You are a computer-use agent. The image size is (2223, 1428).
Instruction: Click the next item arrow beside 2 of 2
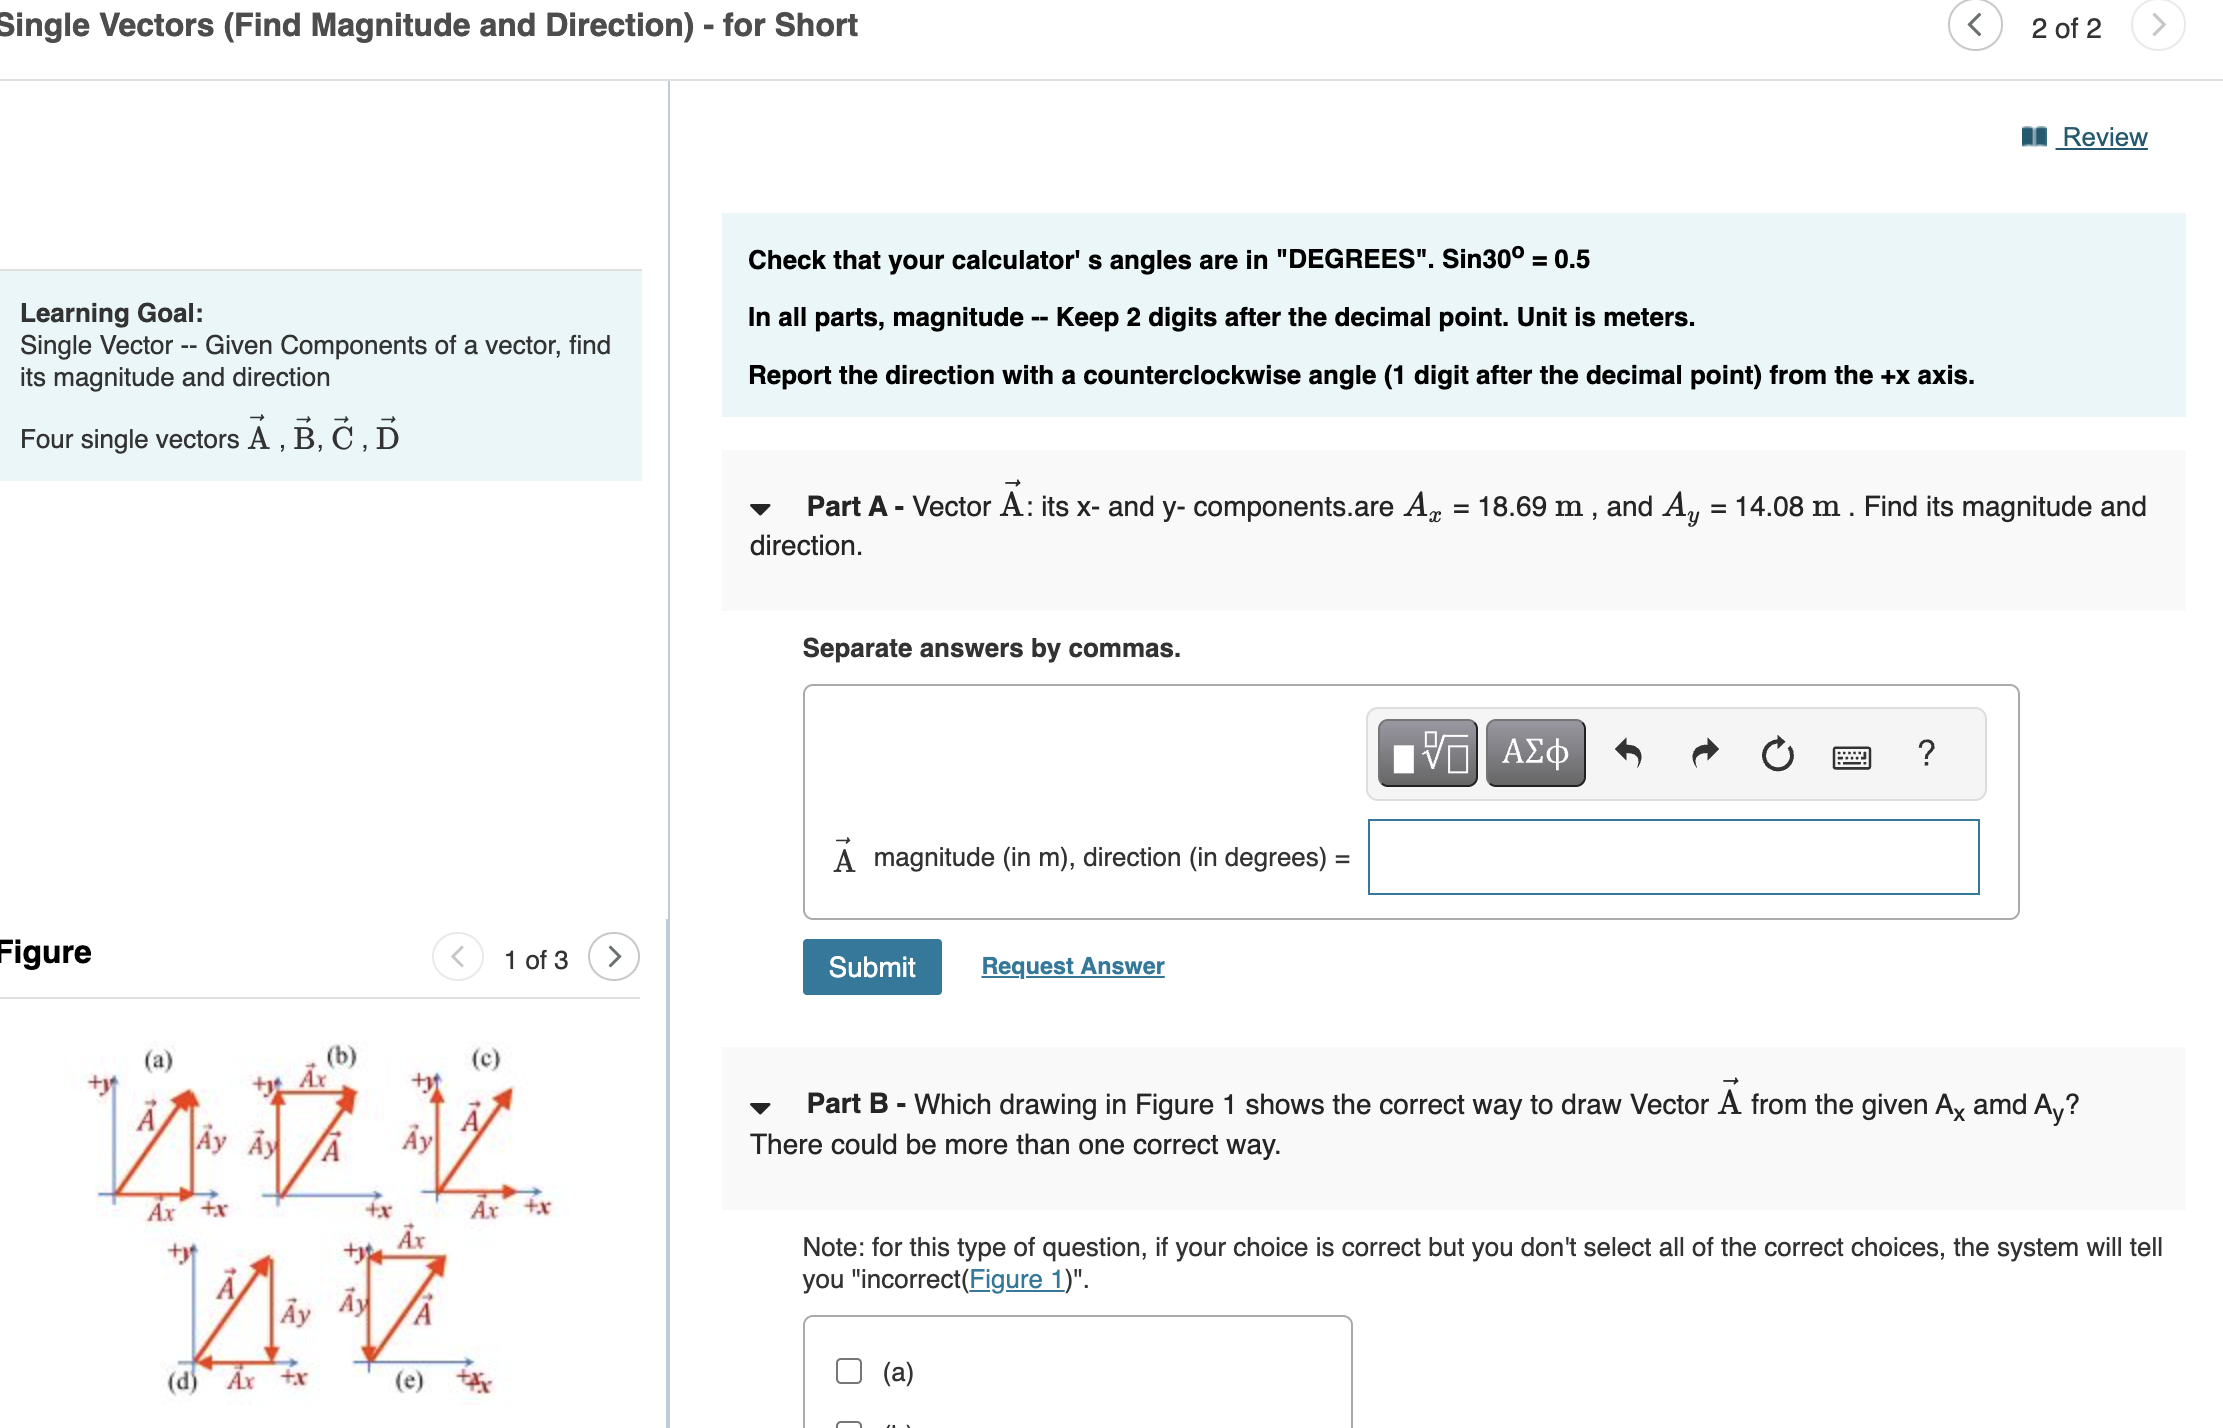(2158, 26)
